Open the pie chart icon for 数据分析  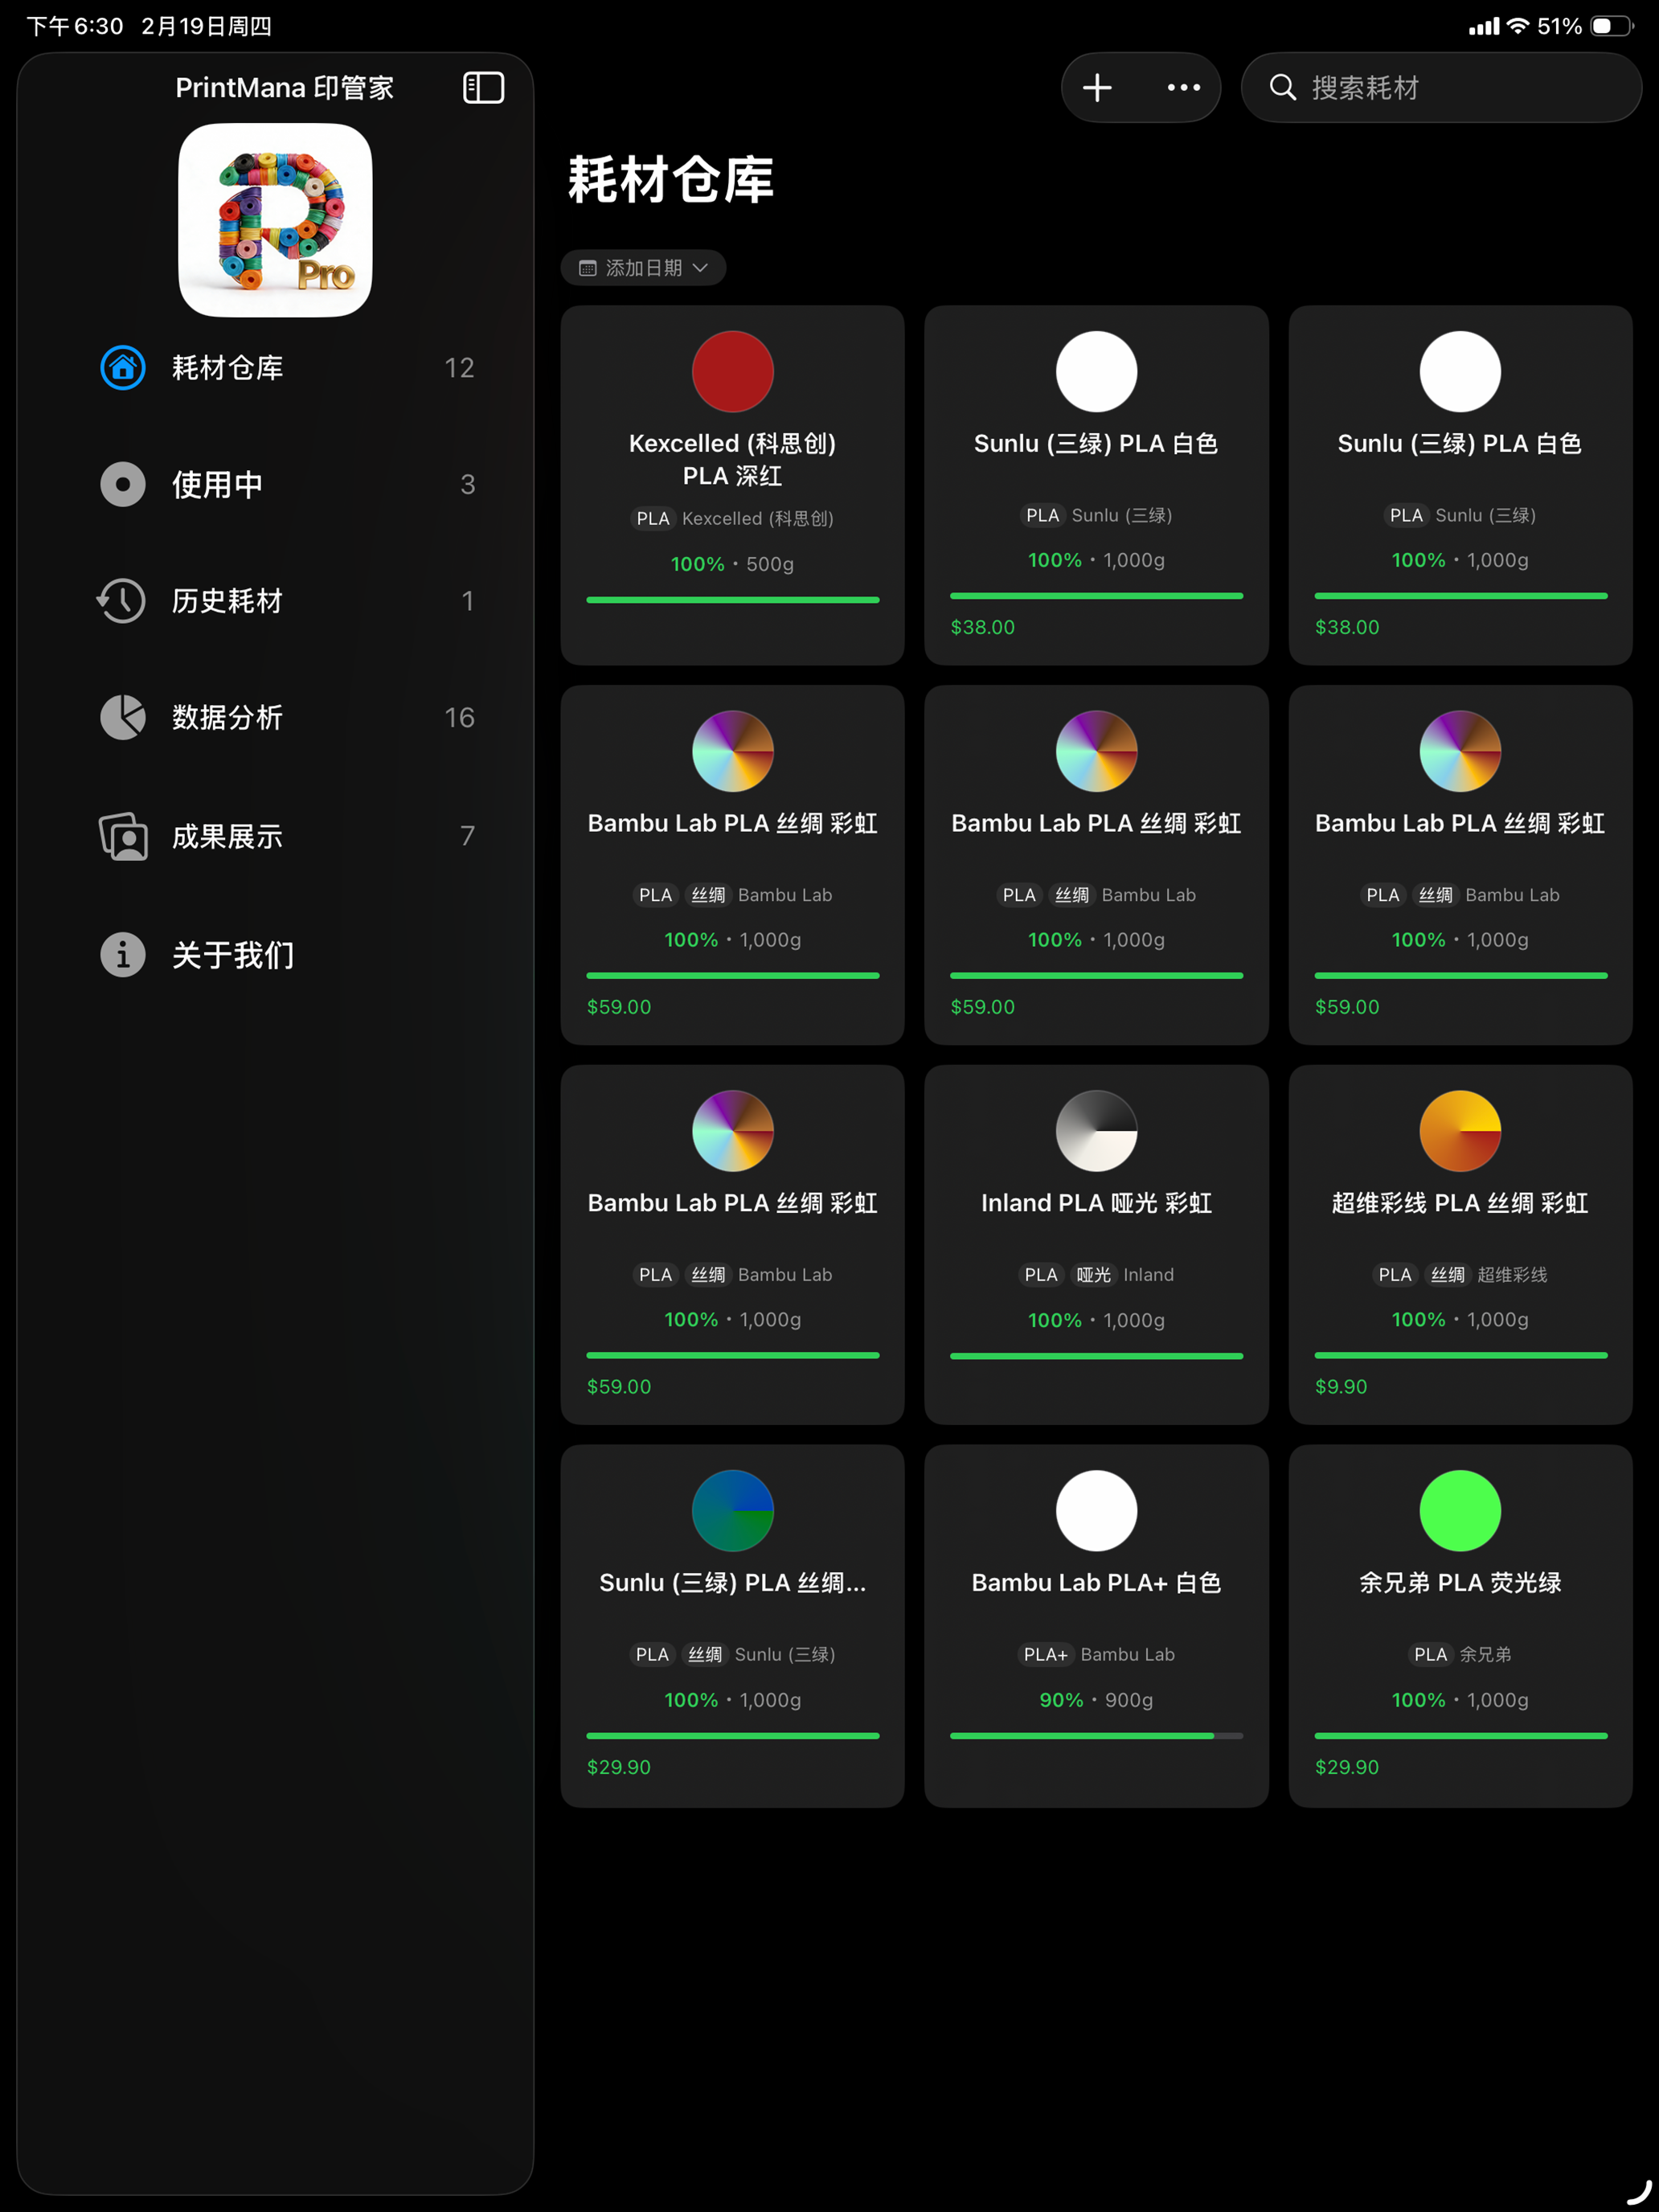(123, 717)
